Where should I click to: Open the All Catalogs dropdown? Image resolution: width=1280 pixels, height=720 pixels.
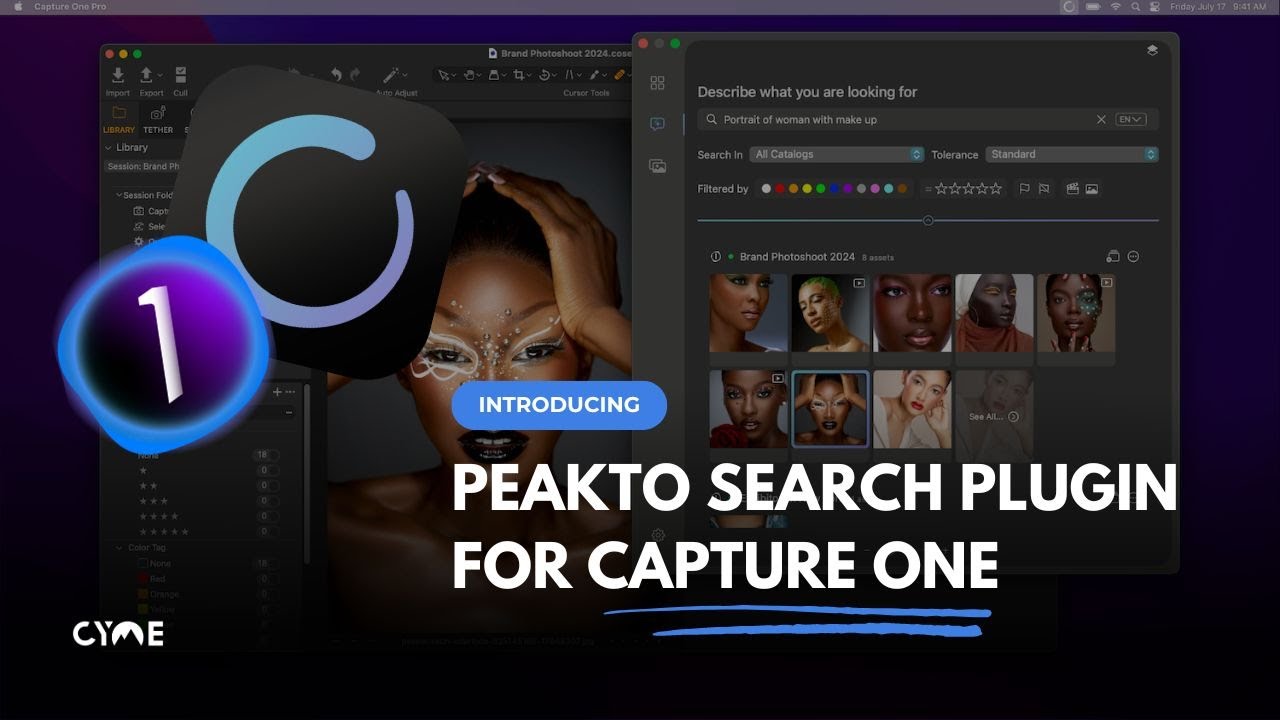pos(837,154)
